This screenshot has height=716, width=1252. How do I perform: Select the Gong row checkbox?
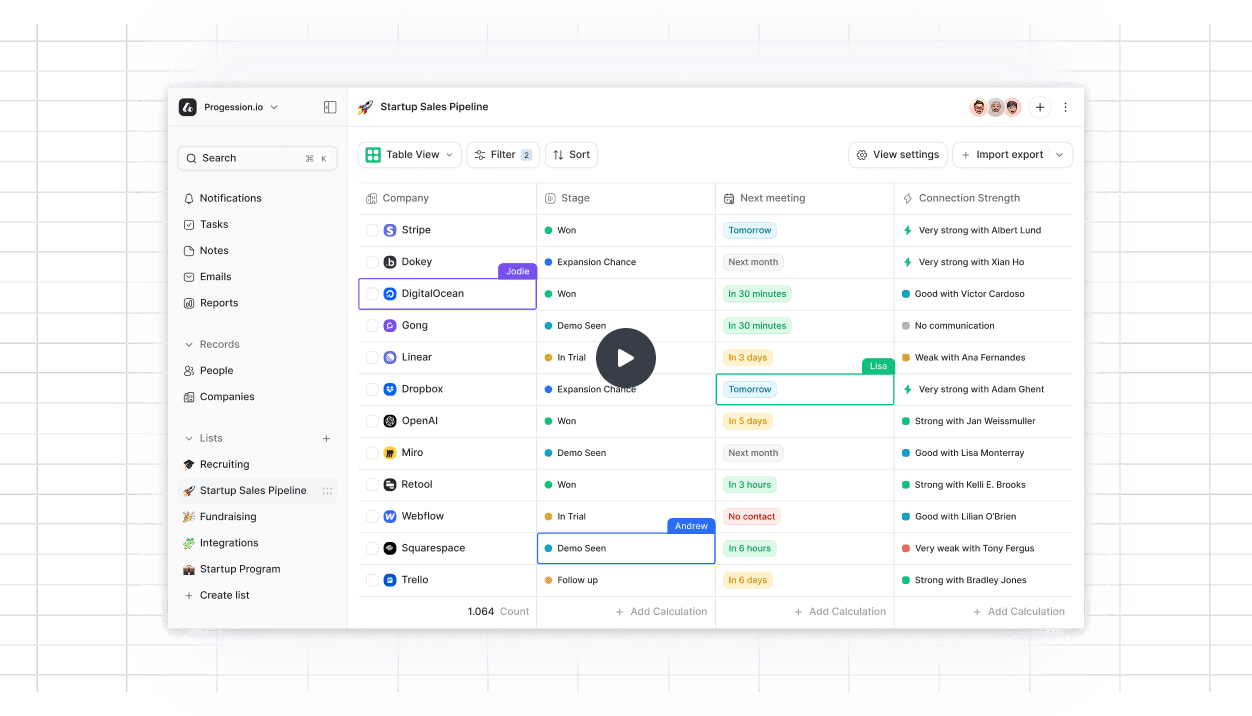[372, 325]
